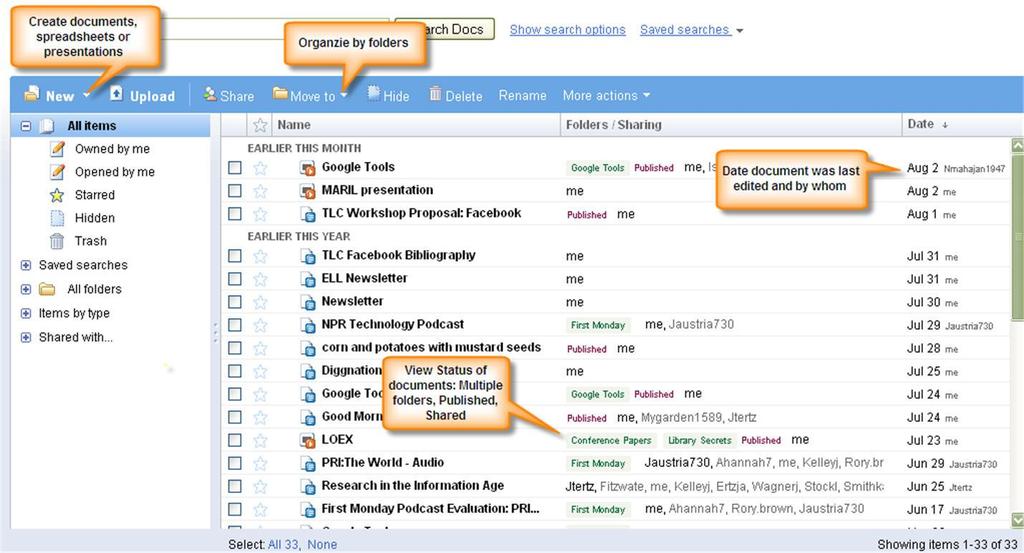The width and height of the screenshot is (1024, 553).
Task: Click the scrollbar down arrow
Action: click(1017, 520)
